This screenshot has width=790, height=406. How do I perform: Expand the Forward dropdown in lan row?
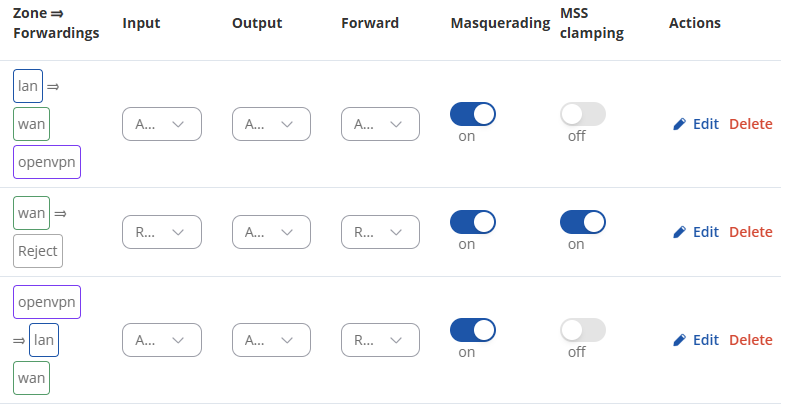point(380,124)
